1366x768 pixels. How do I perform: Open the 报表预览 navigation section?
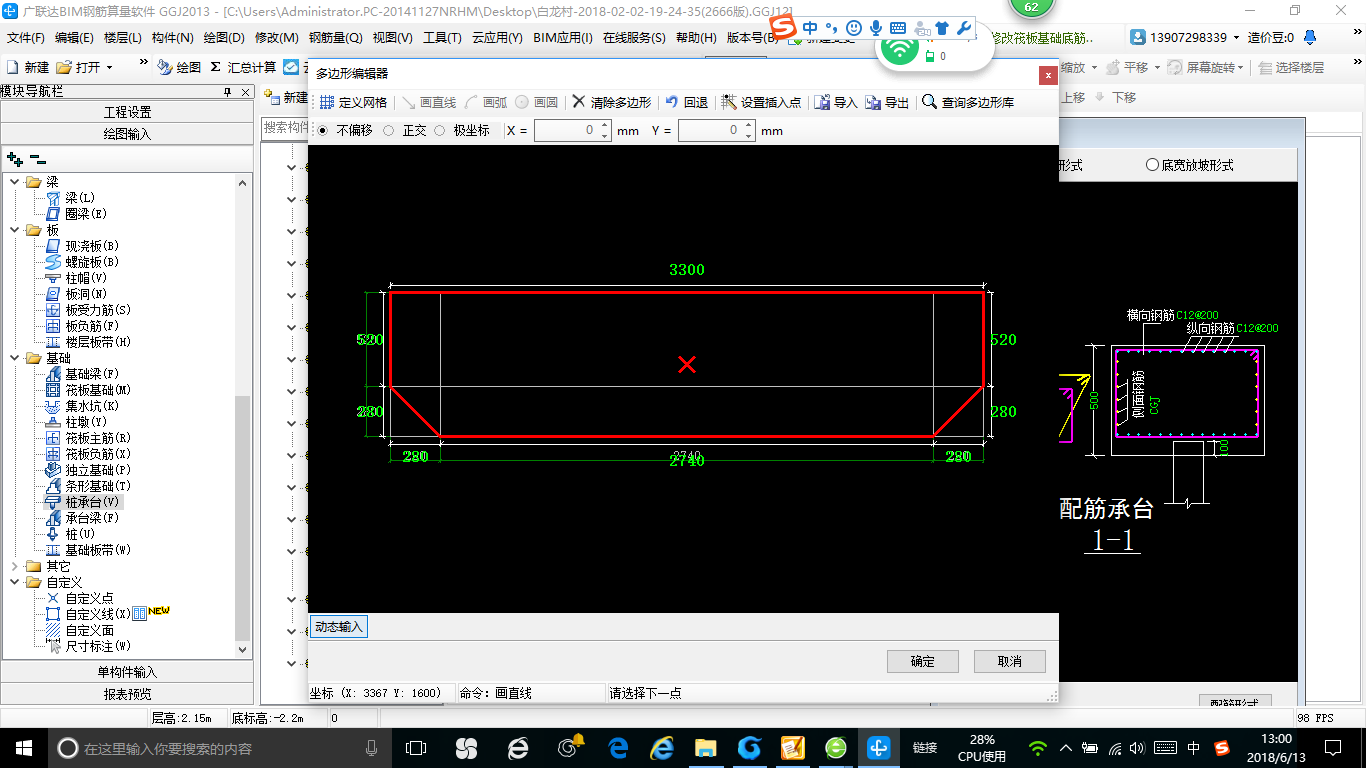click(x=127, y=694)
